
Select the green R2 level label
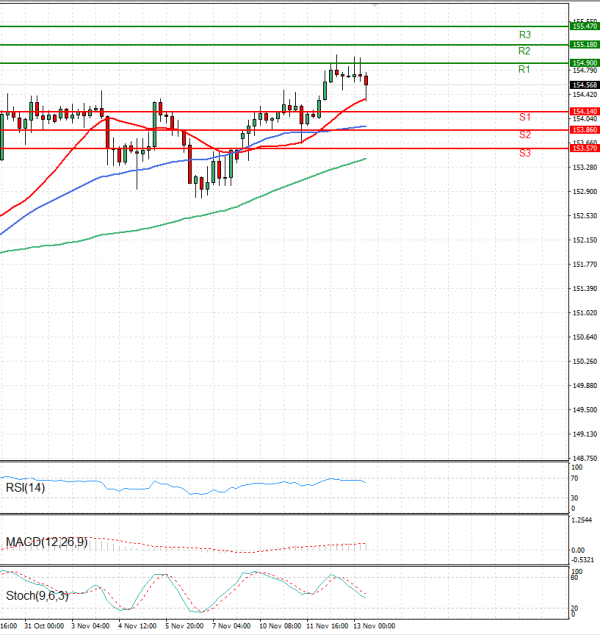click(x=524, y=51)
